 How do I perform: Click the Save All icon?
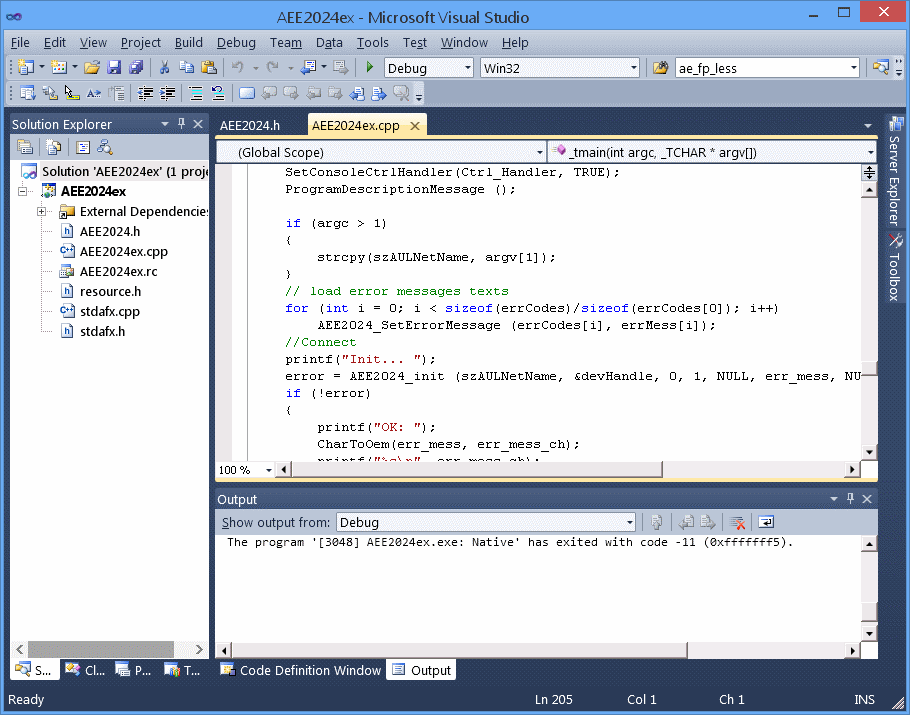click(x=136, y=67)
